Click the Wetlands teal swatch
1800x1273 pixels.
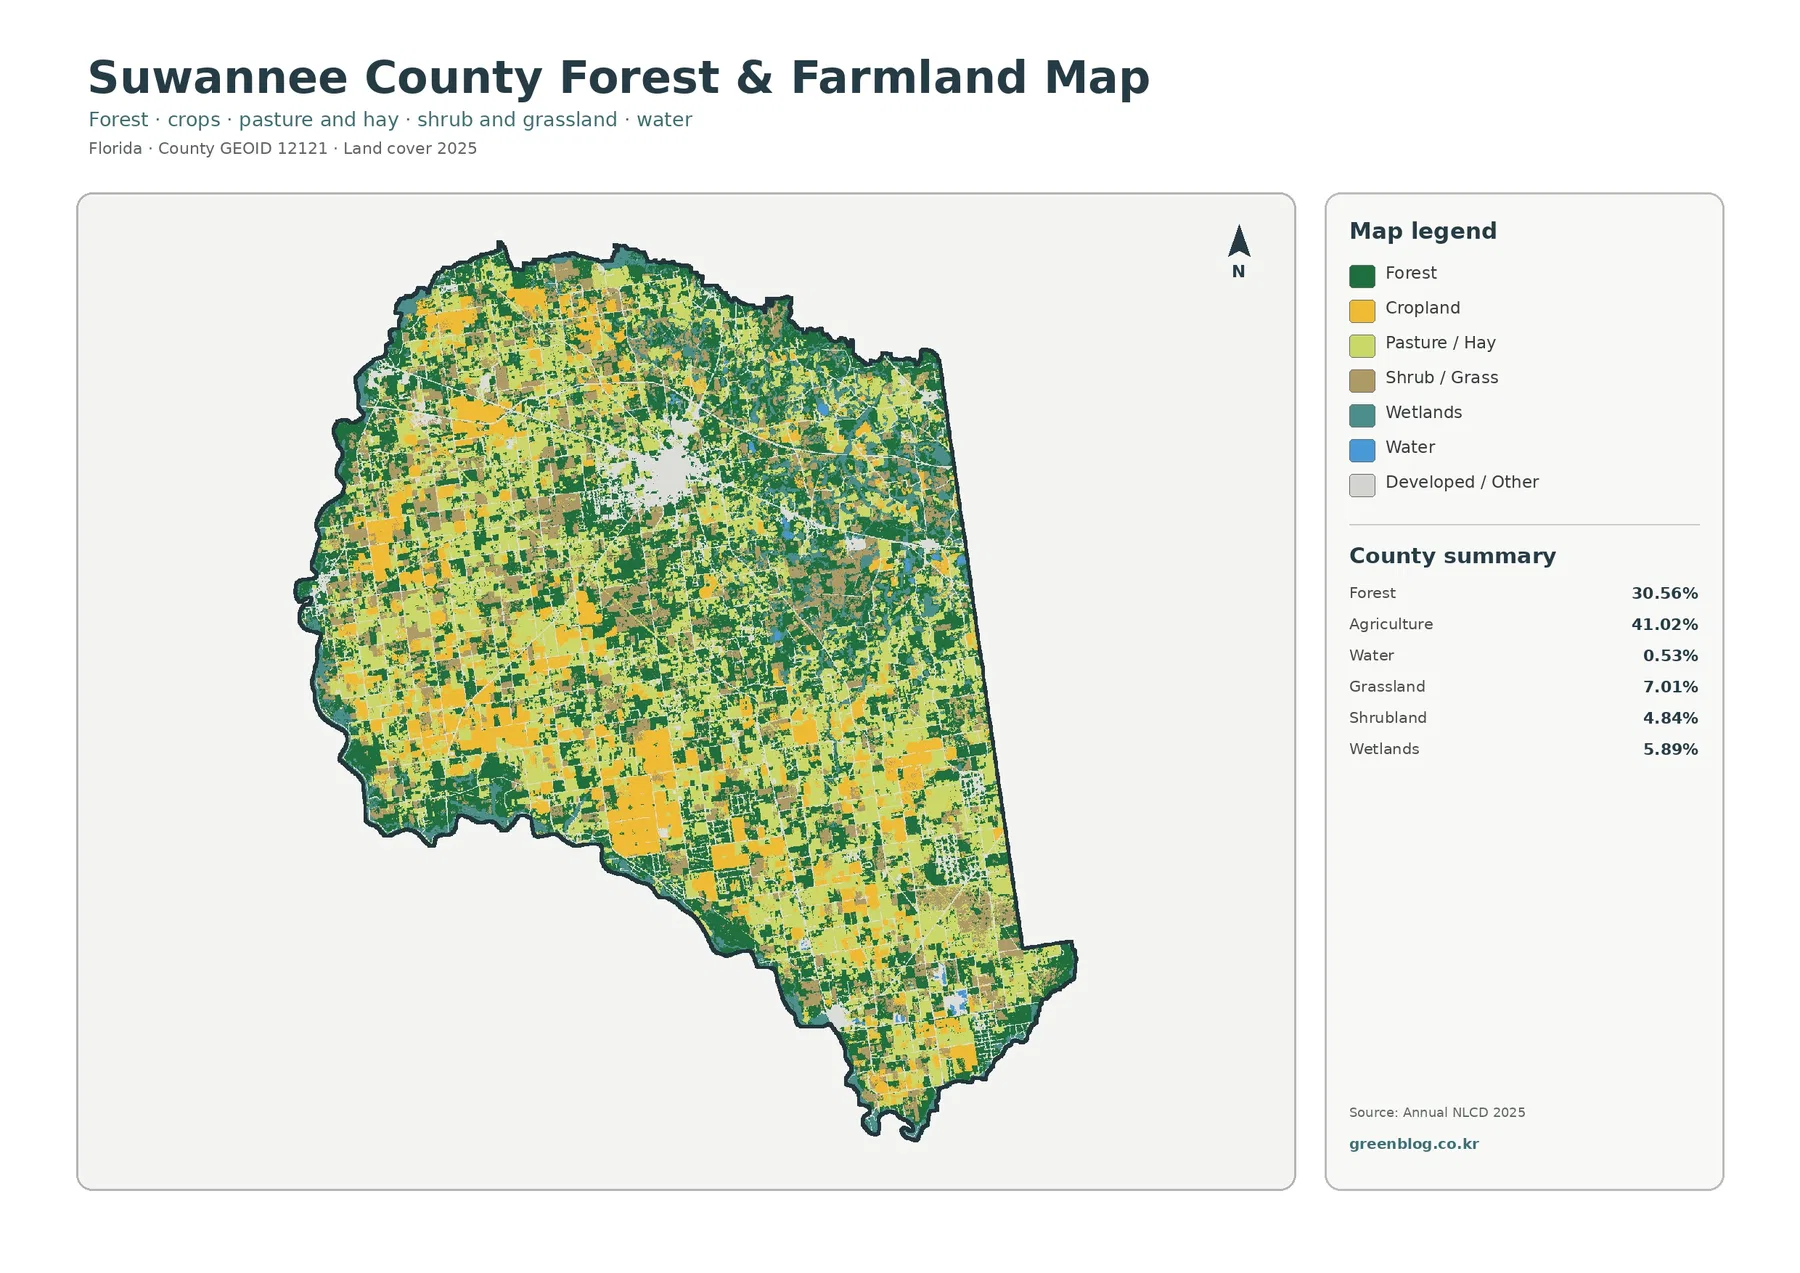tap(1362, 416)
